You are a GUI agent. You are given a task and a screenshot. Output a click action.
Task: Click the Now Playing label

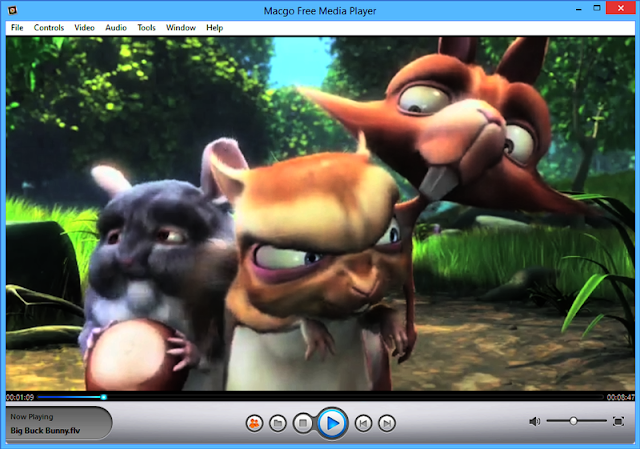click(32, 417)
